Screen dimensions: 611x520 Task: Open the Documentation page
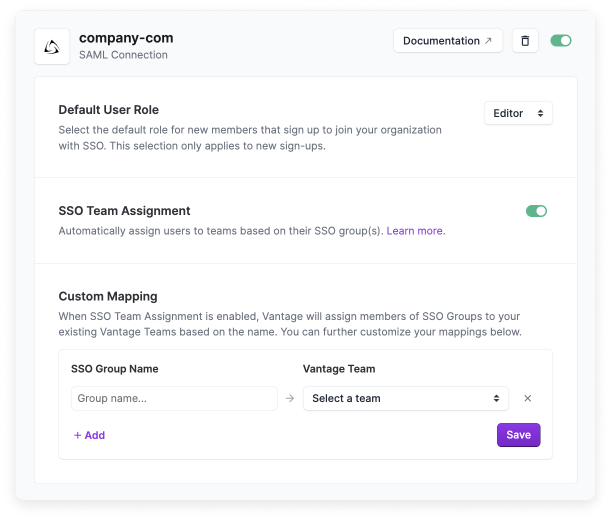coord(441,41)
